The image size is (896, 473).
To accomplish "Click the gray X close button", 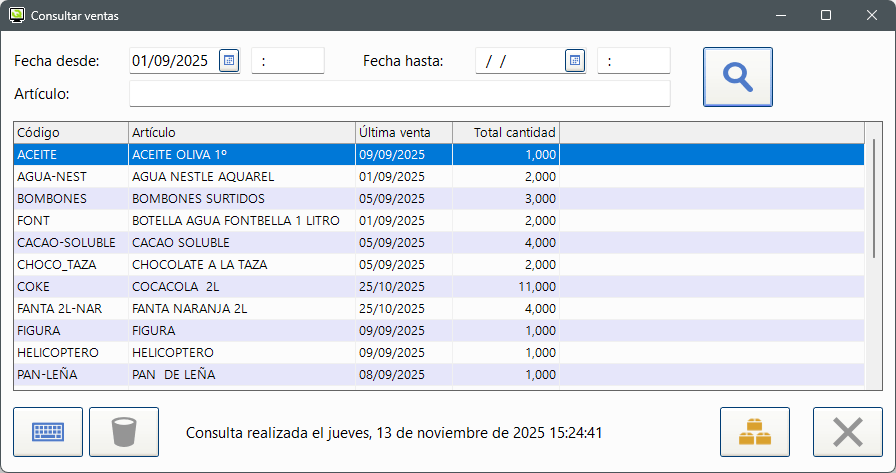I will 847,432.
